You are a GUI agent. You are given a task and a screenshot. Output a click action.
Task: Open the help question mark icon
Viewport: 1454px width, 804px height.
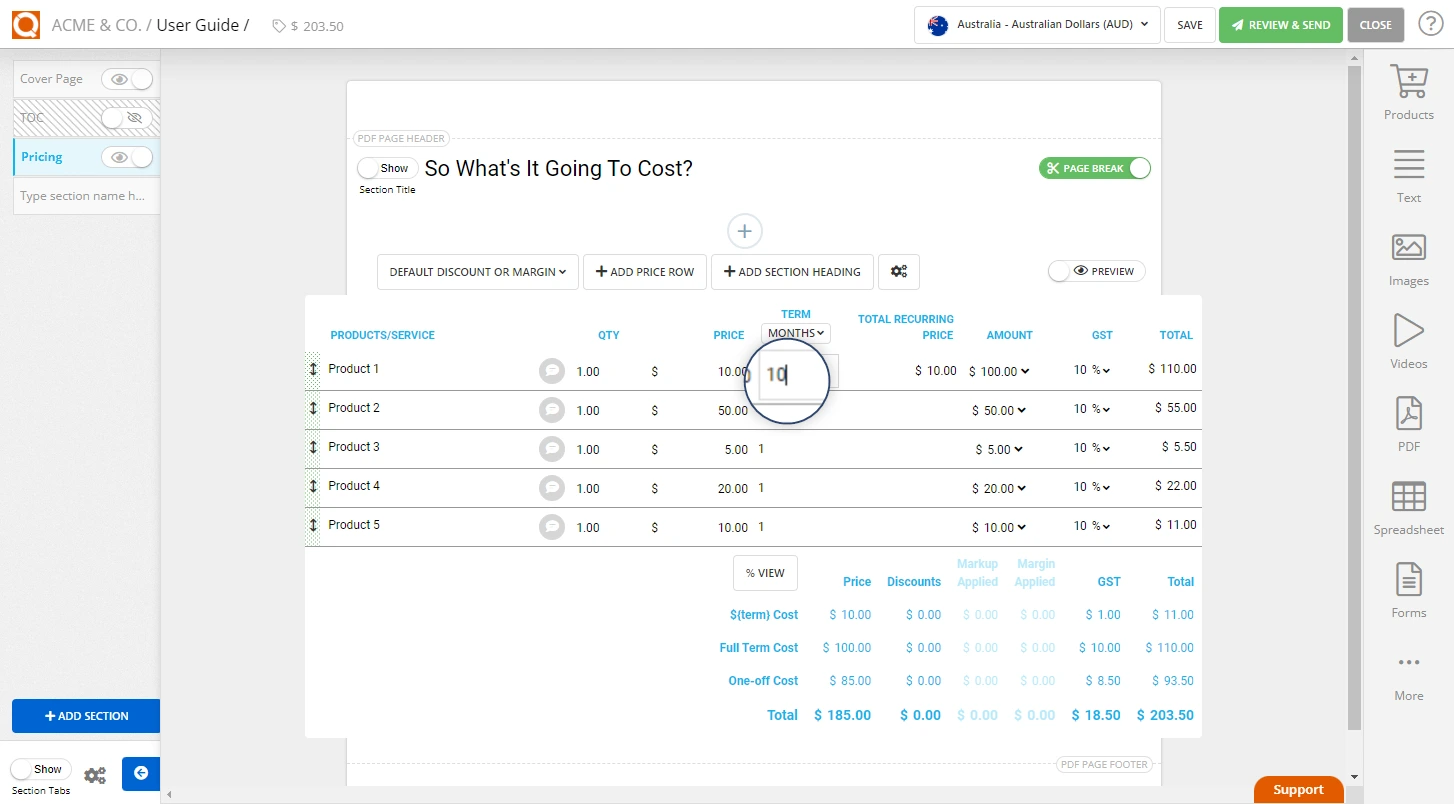1430,22
